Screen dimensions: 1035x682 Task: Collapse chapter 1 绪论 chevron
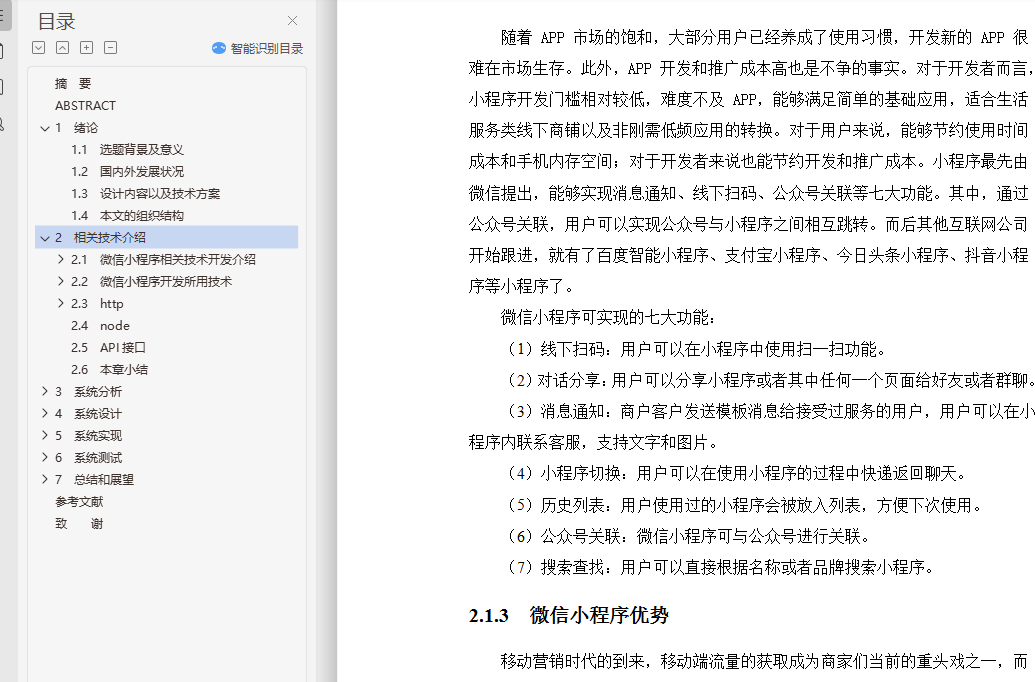click(45, 128)
